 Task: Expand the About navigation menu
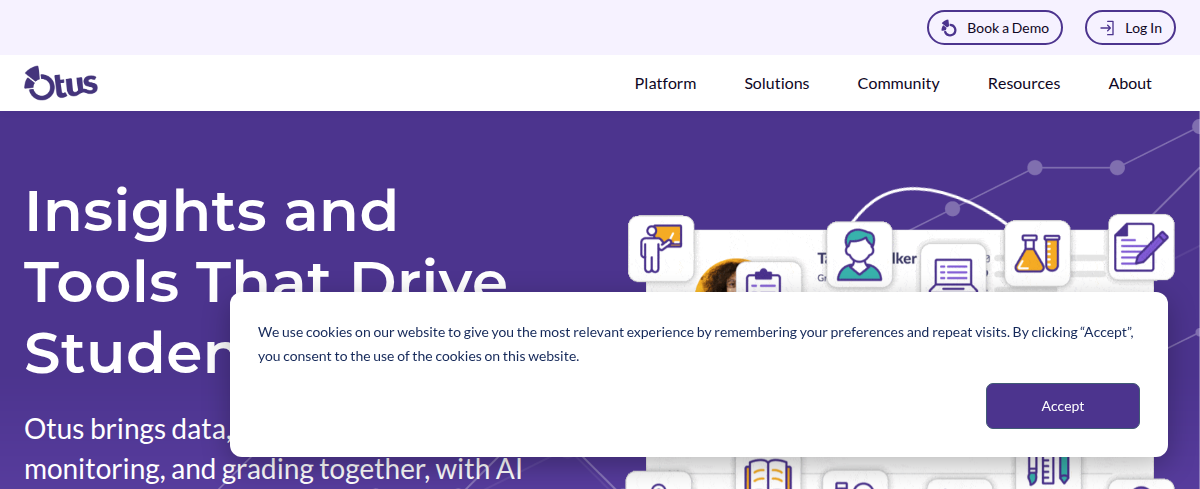click(x=1130, y=84)
